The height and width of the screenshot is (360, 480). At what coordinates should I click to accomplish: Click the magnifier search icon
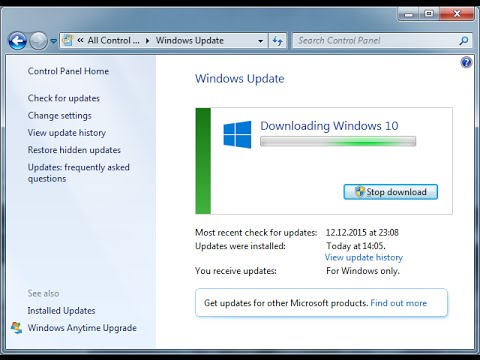[x=464, y=41]
